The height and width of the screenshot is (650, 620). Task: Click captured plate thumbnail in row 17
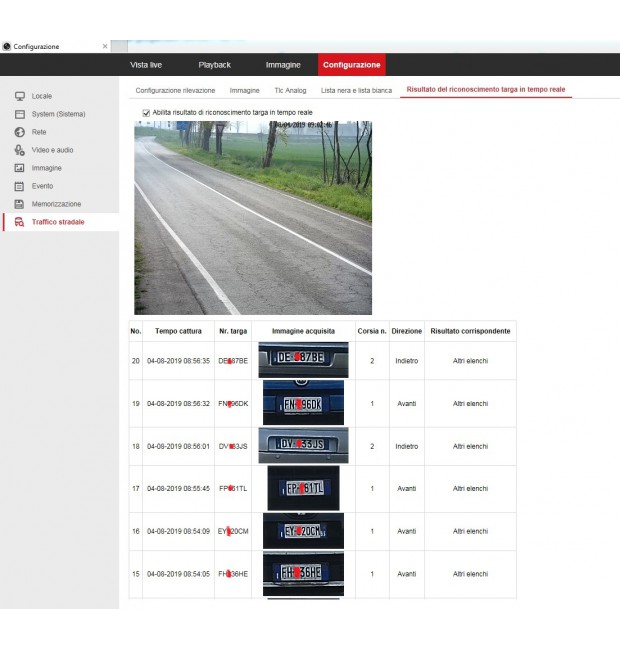click(x=303, y=488)
